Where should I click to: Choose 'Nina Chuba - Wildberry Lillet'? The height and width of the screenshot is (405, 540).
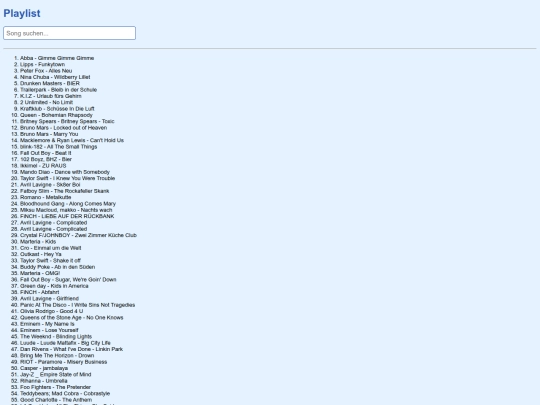[55, 77]
